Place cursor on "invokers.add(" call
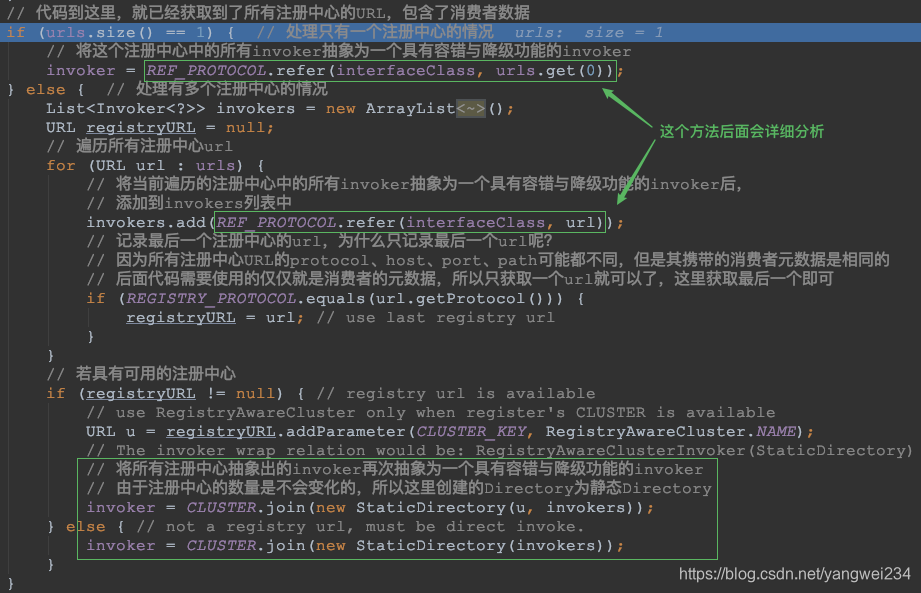This screenshot has width=921, height=593. (150, 223)
